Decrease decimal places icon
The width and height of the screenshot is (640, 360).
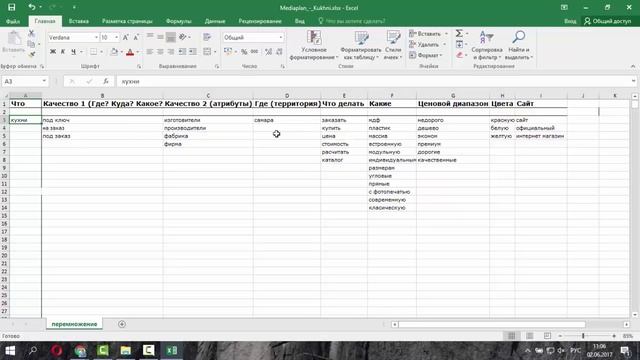tap(279, 52)
